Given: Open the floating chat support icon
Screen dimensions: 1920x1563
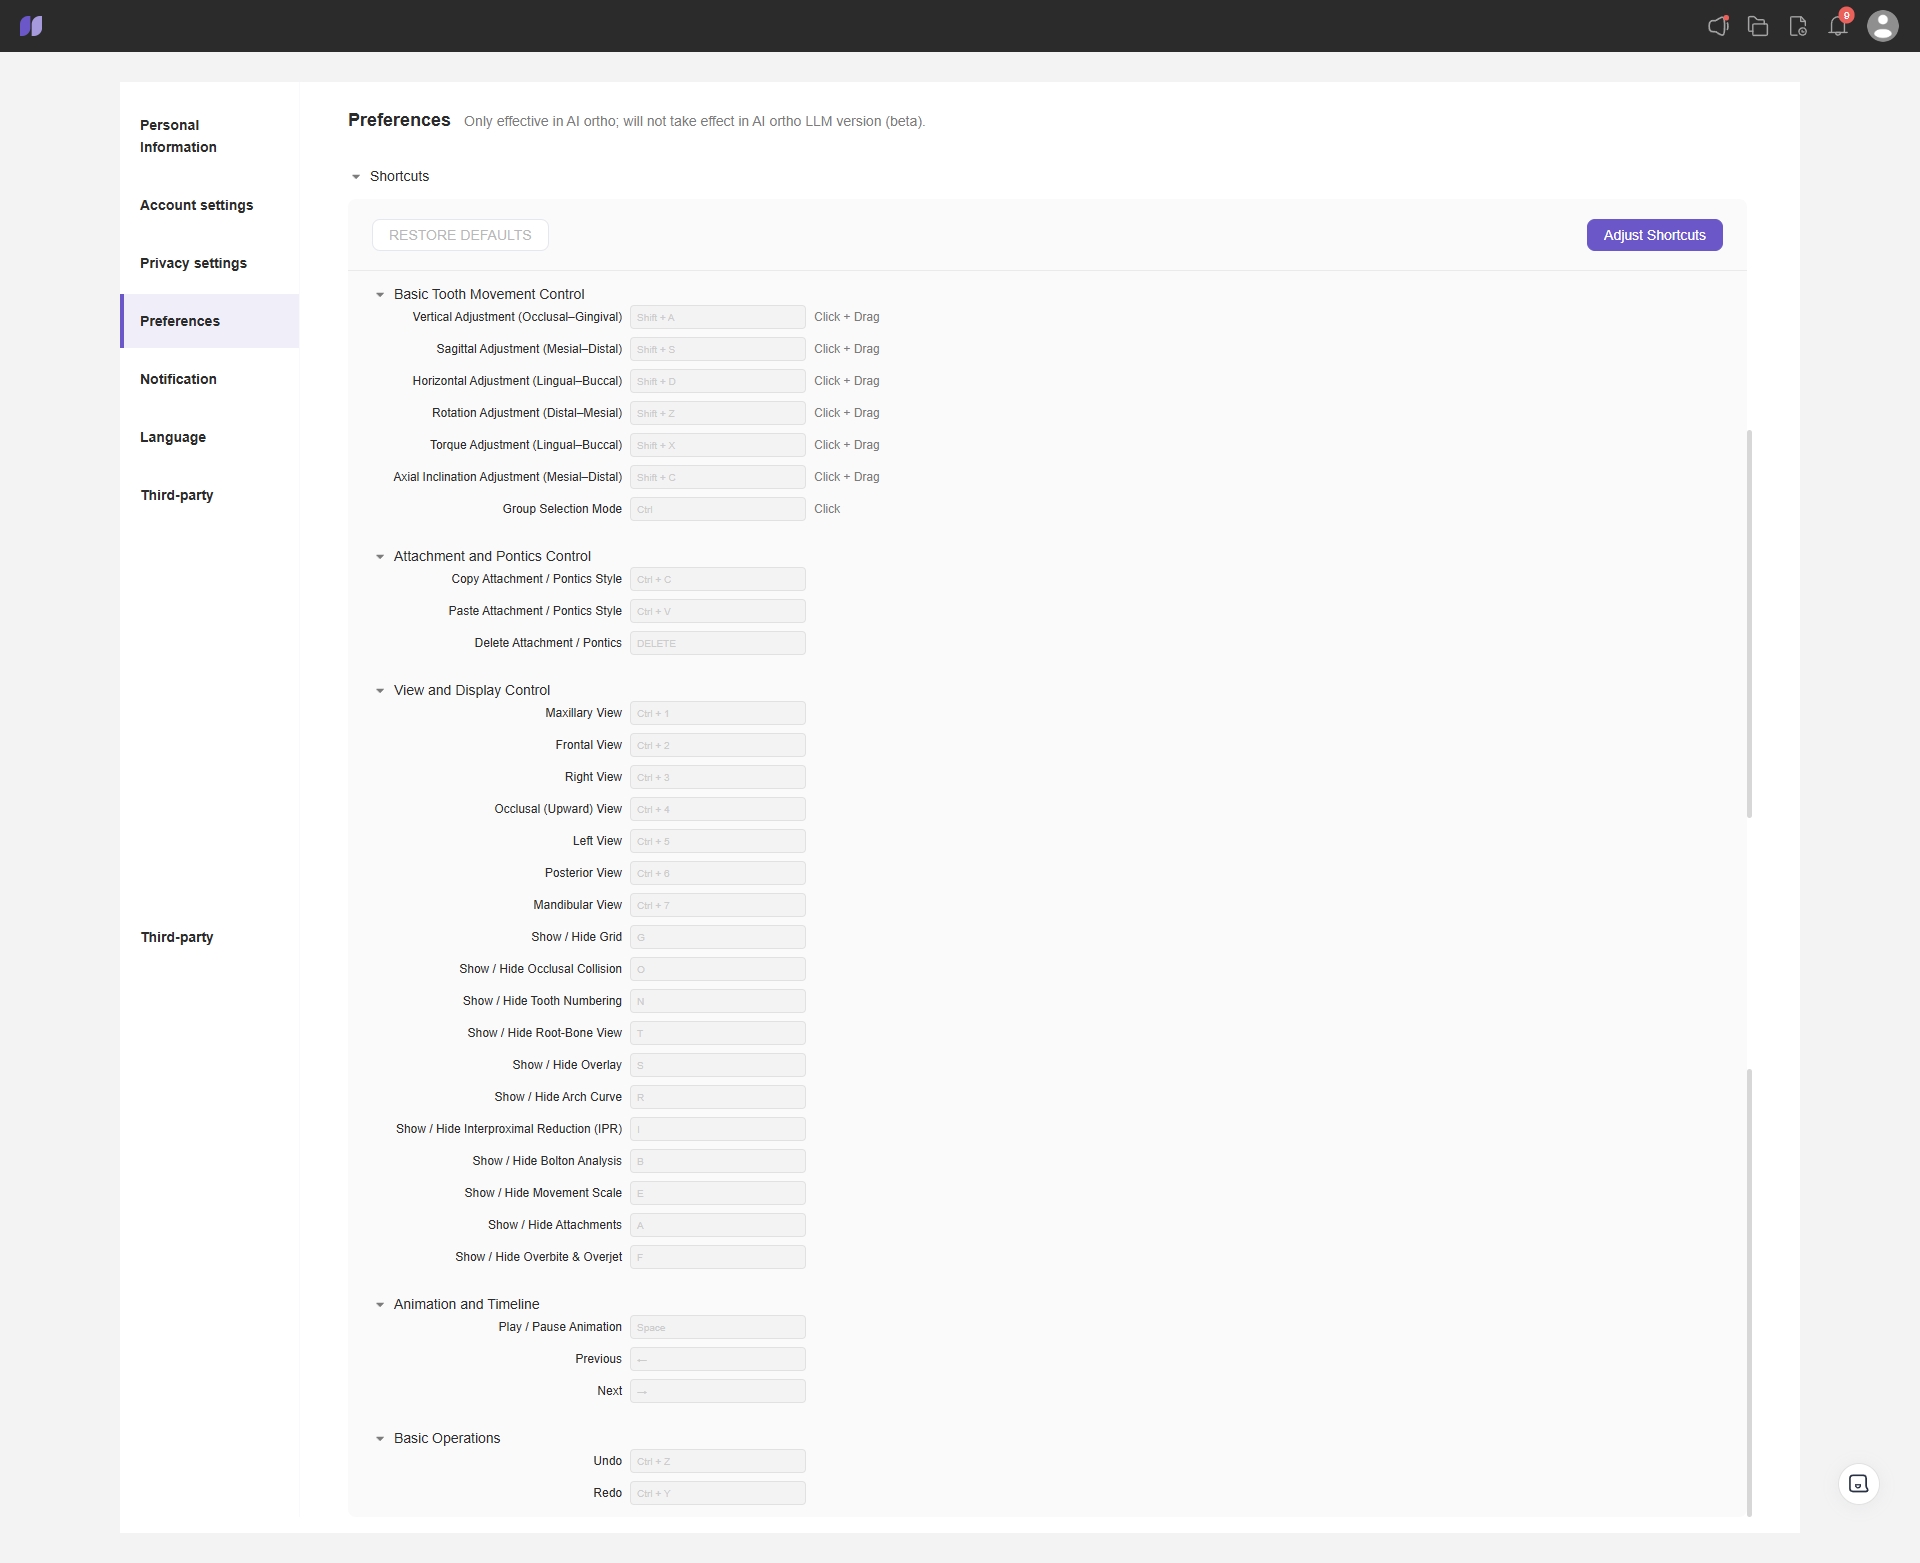Looking at the screenshot, I should tap(1859, 1484).
